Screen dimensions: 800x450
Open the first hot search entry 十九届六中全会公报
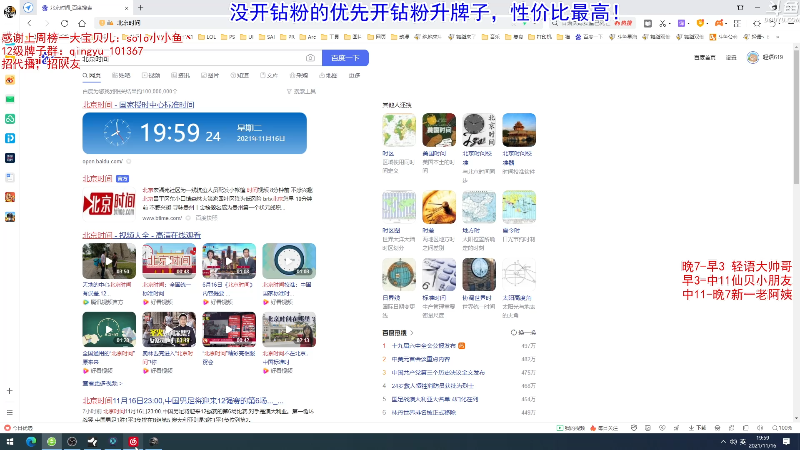(x=423, y=346)
